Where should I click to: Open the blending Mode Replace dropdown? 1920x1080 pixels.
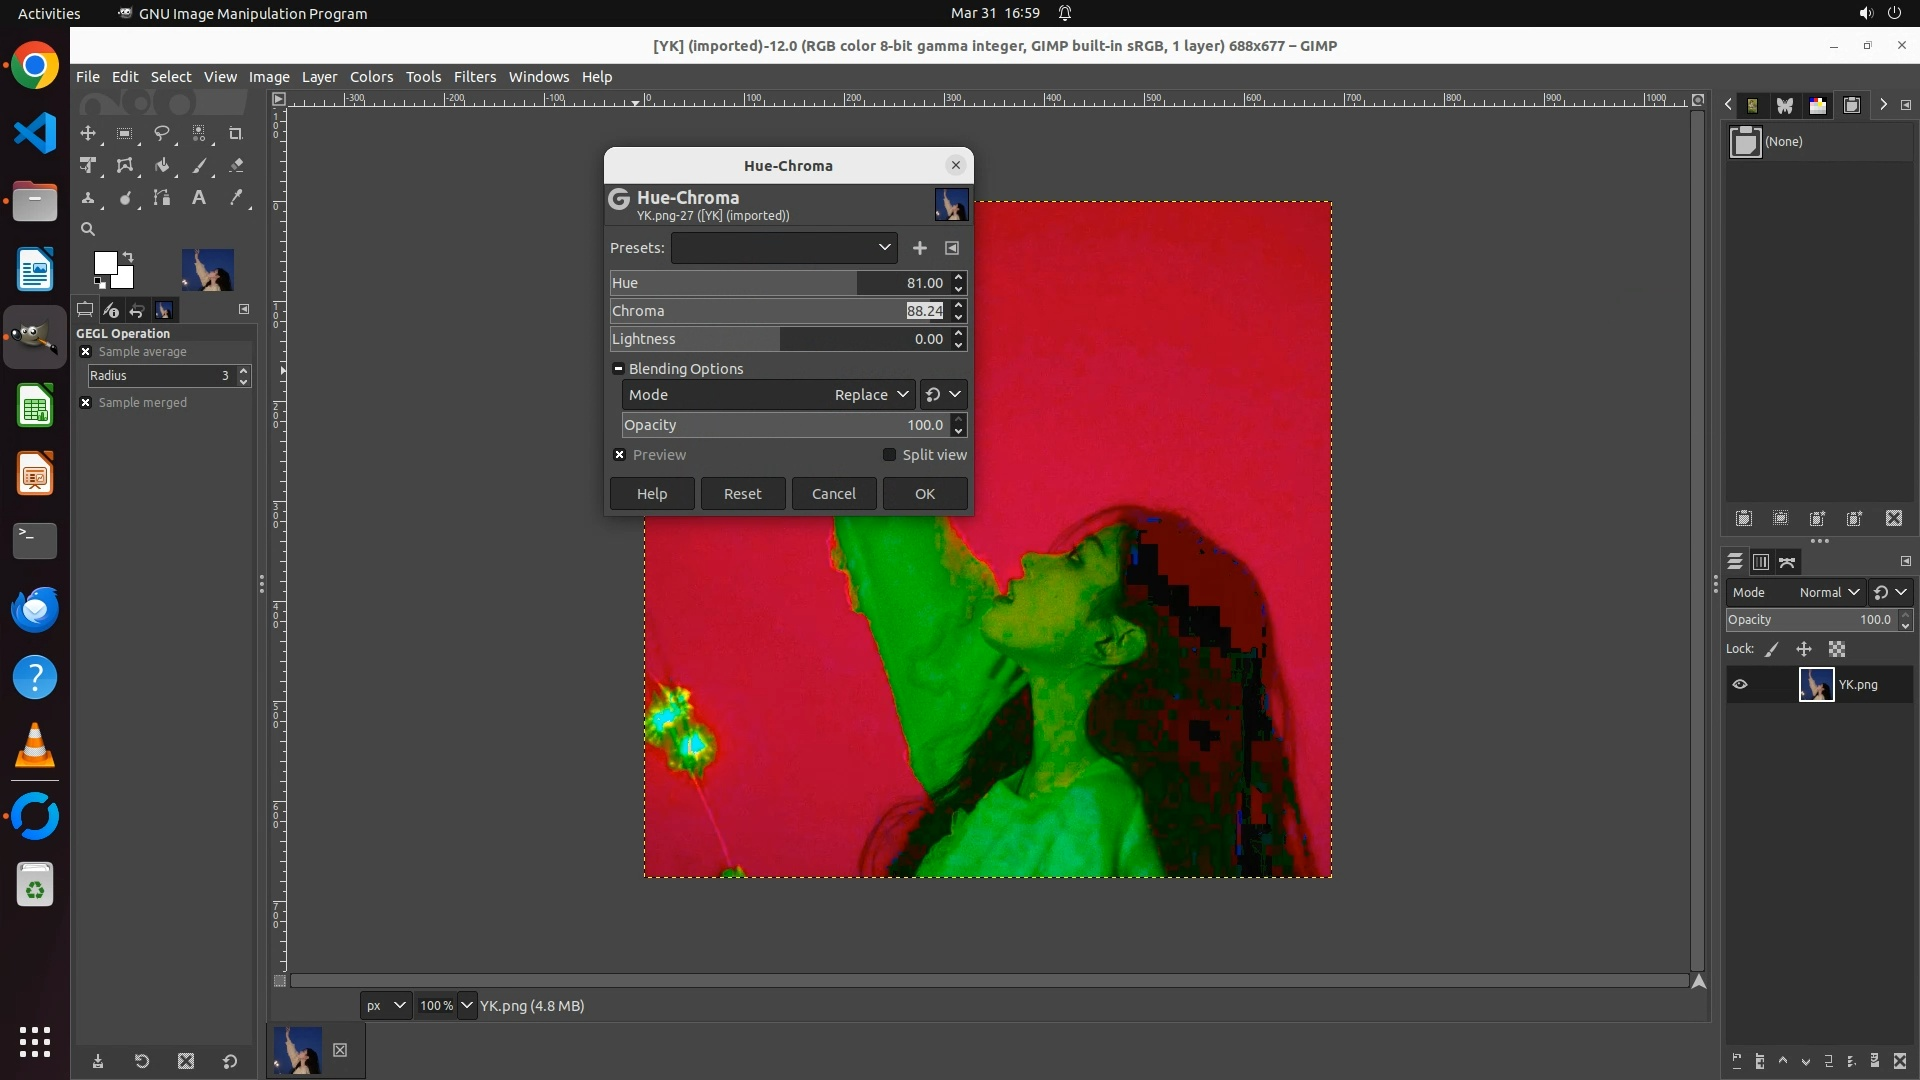pos(768,395)
